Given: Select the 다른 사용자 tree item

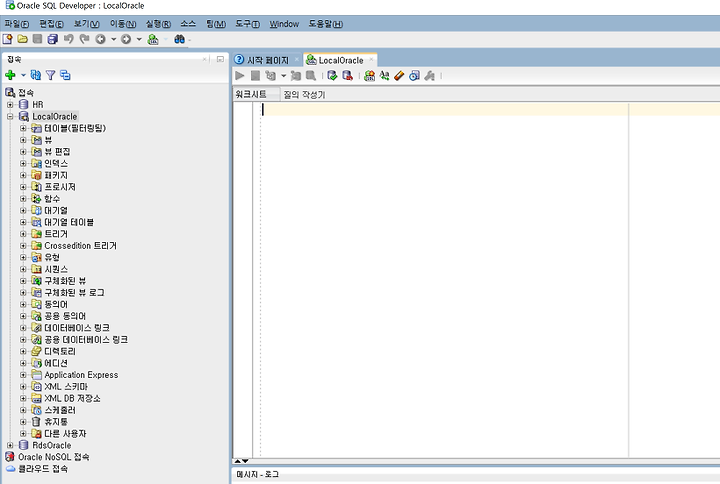Looking at the screenshot, I should point(65,433).
